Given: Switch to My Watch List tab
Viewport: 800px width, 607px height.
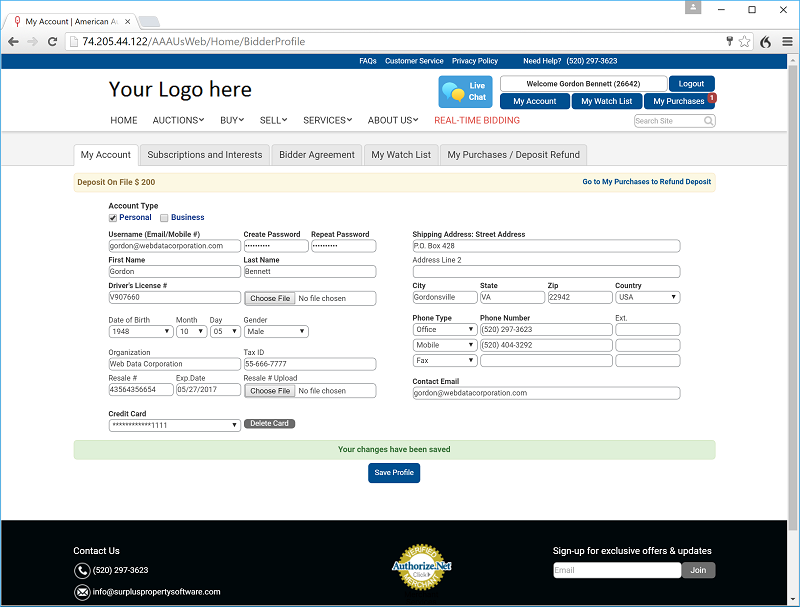Looking at the screenshot, I should pyautogui.click(x=401, y=155).
